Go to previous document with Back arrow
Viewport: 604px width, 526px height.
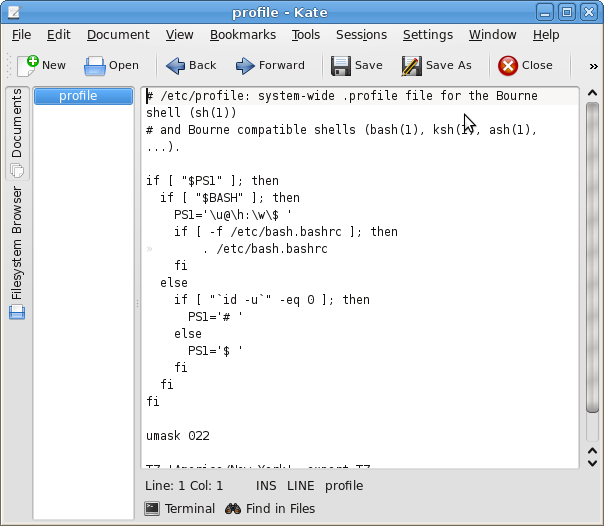[x=177, y=66]
